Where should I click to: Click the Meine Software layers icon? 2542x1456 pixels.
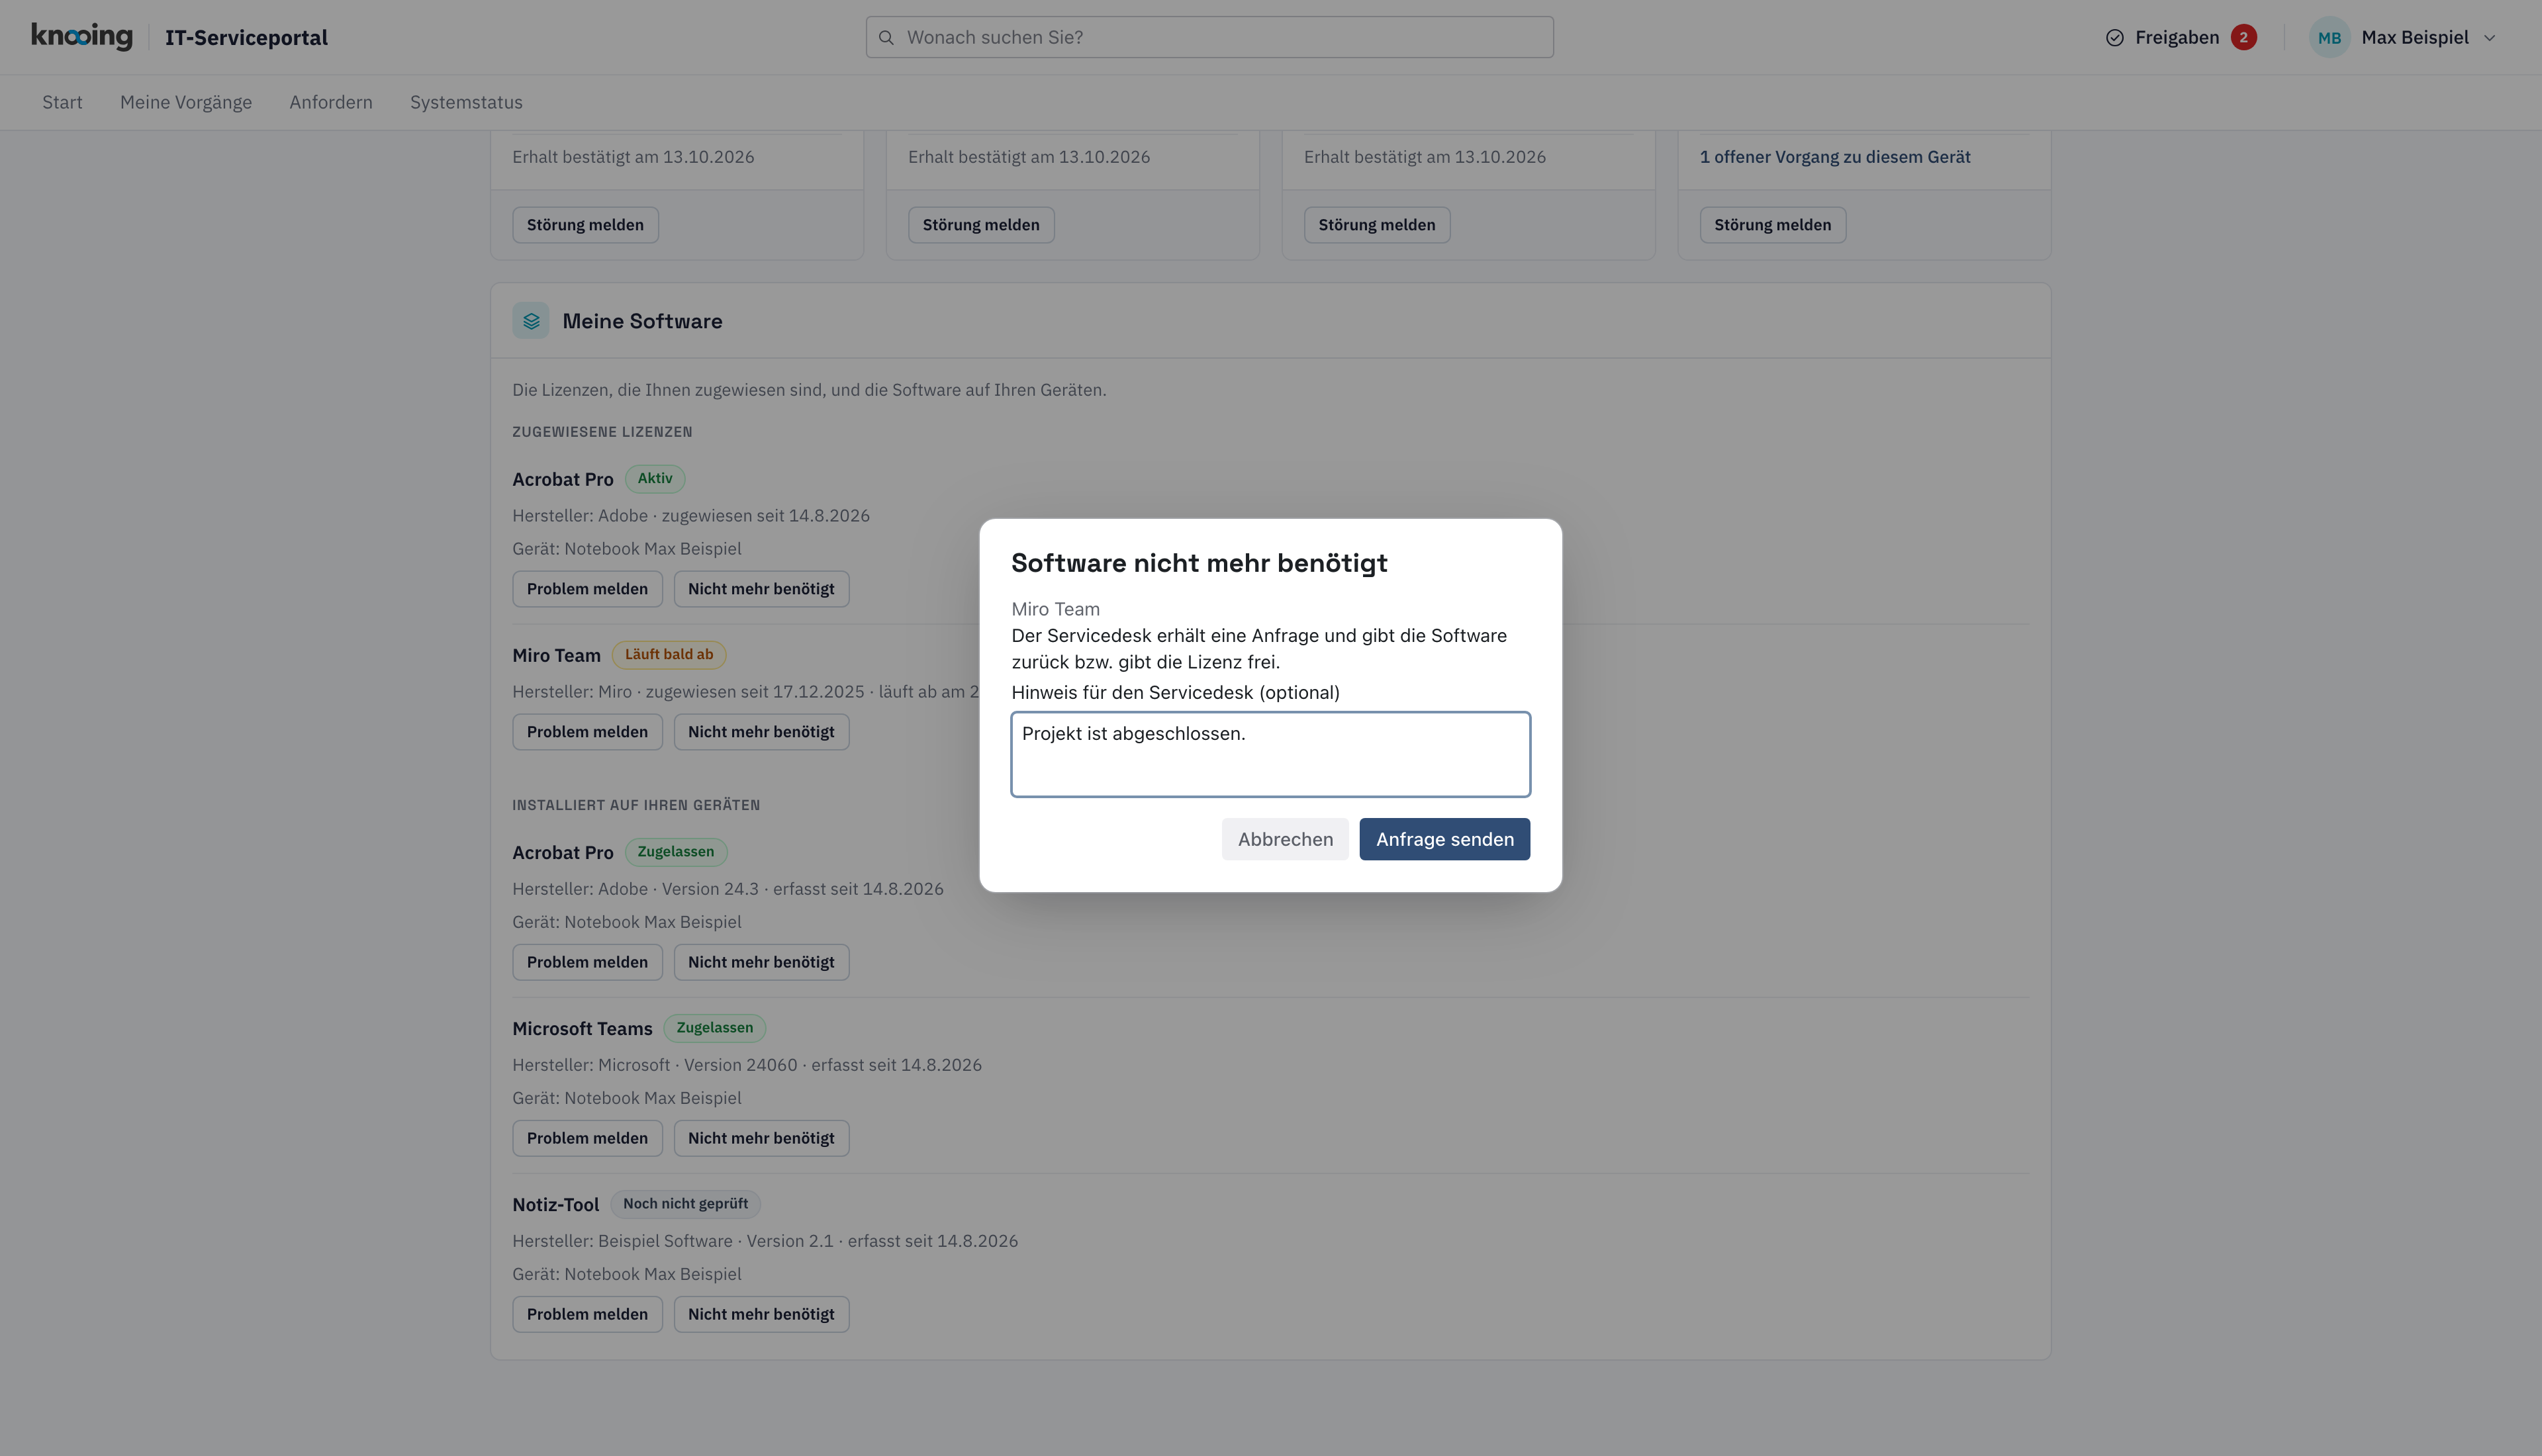click(x=531, y=321)
